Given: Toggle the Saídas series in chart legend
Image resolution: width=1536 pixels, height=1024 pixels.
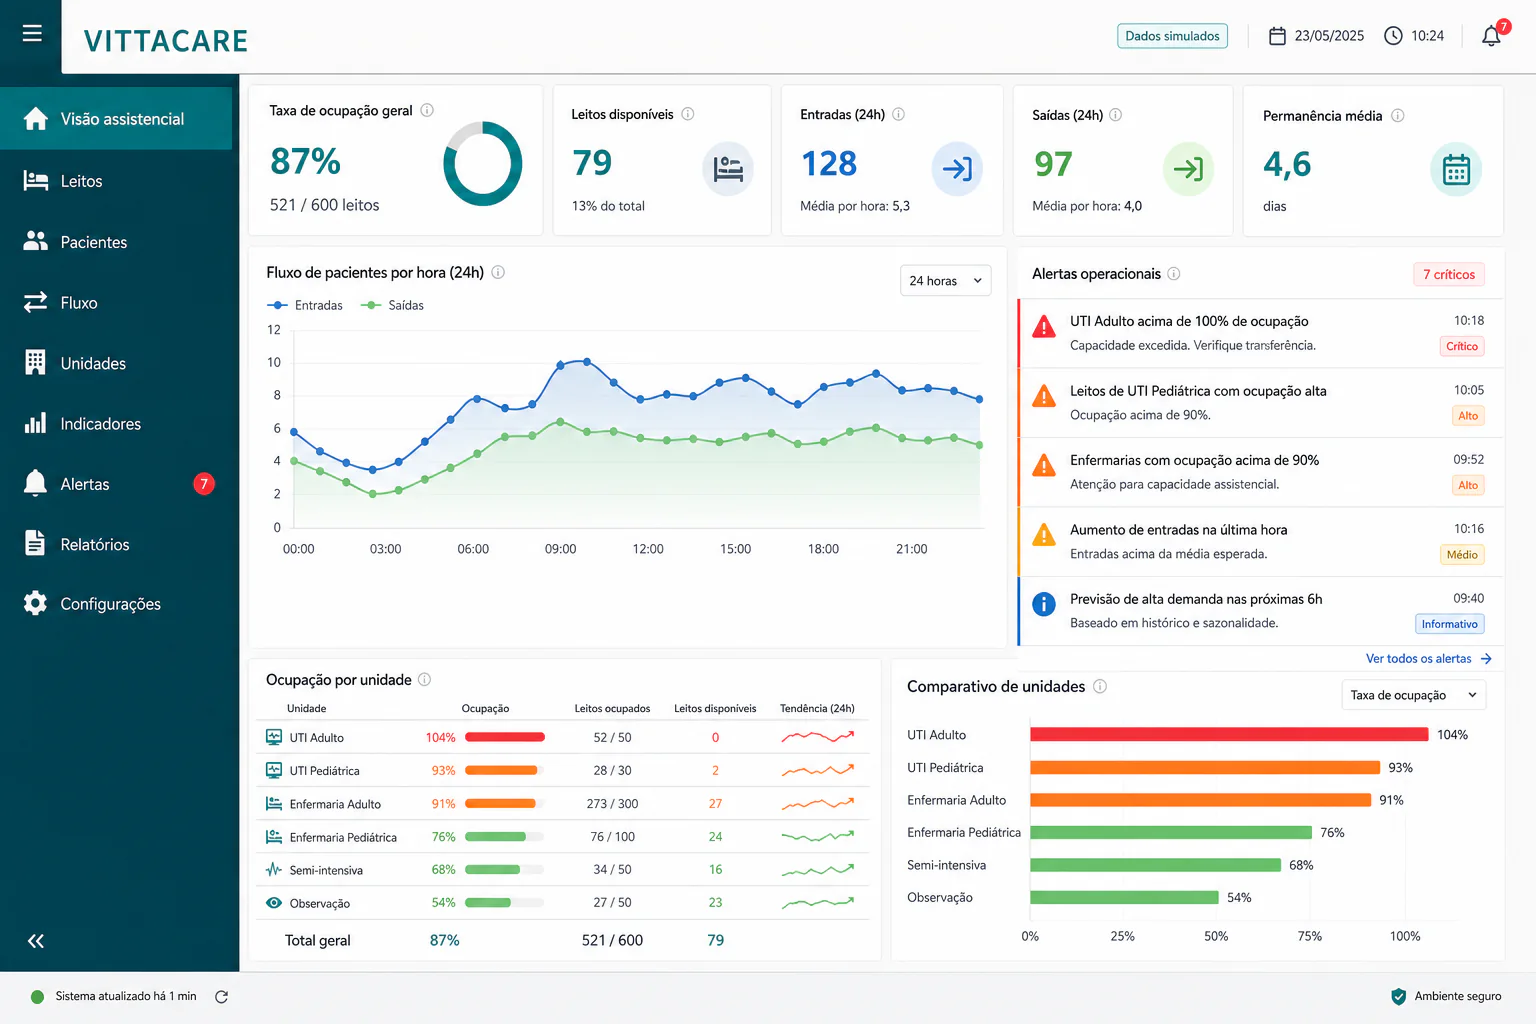Looking at the screenshot, I should tap(392, 305).
